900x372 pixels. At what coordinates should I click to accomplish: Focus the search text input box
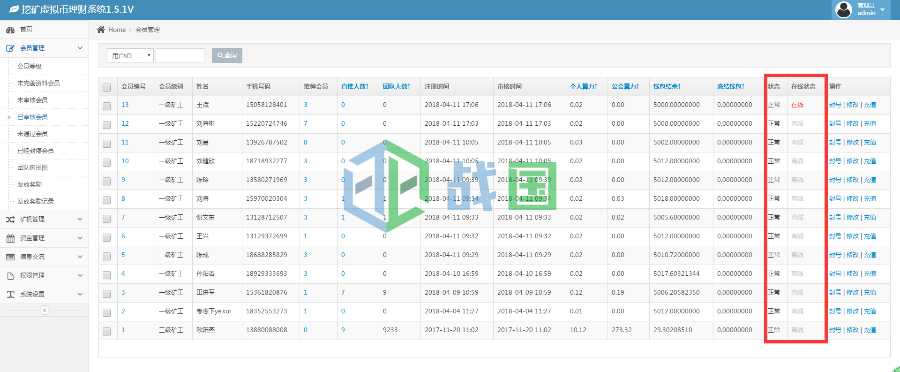click(180, 56)
